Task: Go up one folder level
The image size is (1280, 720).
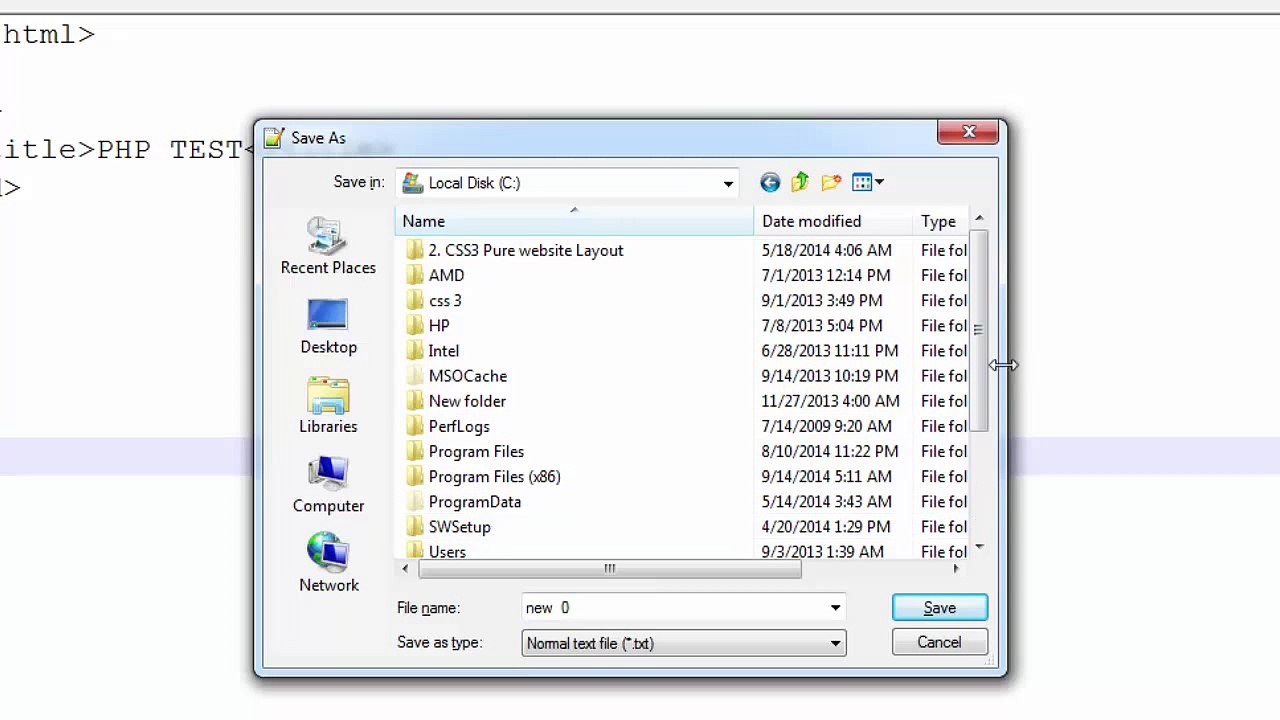Action: 800,182
